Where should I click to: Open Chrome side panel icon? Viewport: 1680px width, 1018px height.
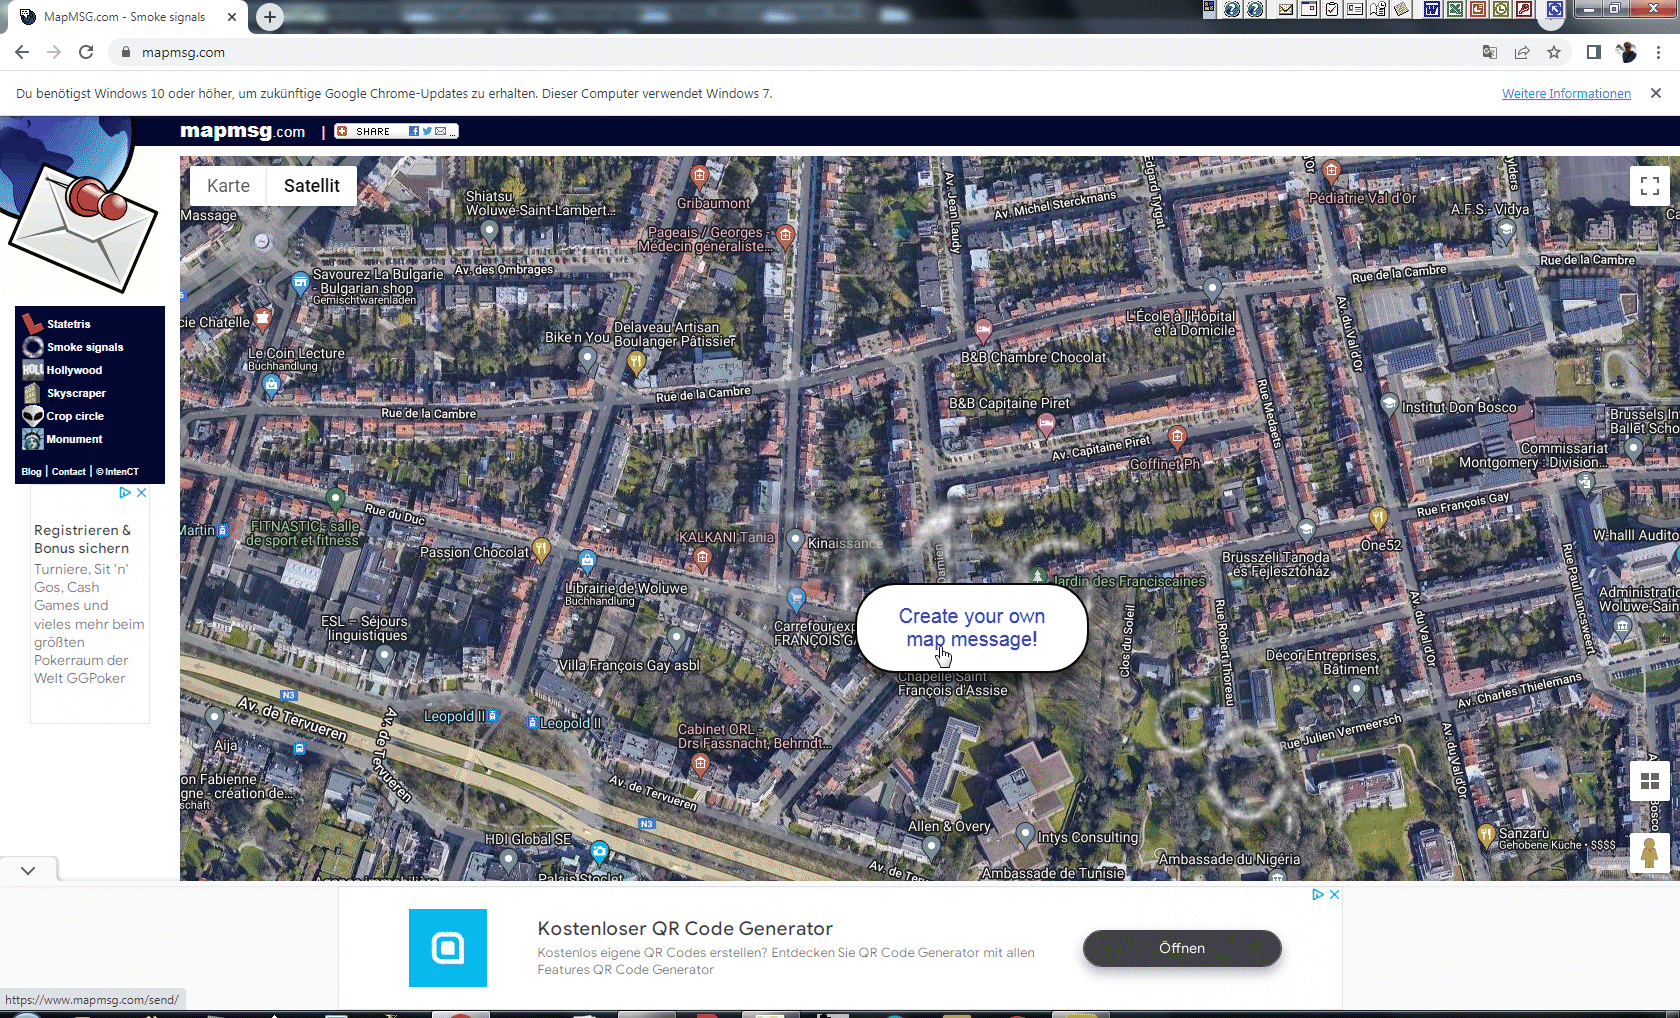(1594, 52)
